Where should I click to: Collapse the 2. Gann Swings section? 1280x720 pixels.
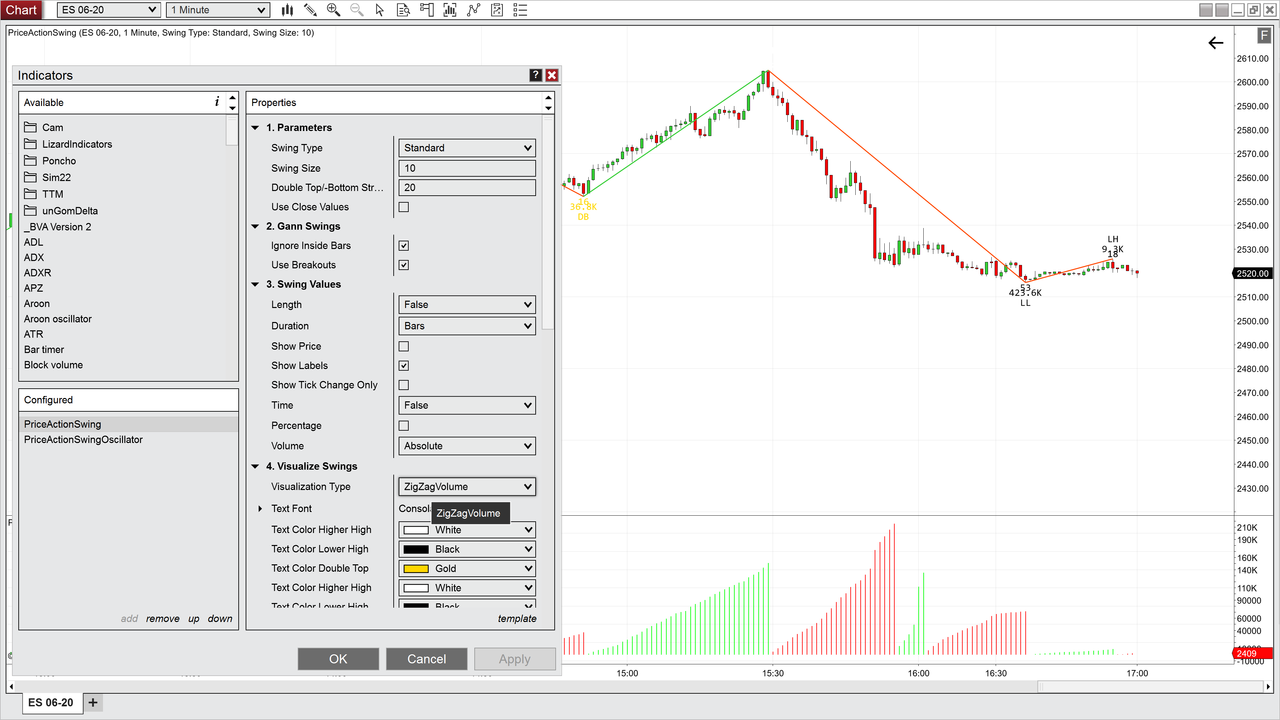tap(255, 226)
